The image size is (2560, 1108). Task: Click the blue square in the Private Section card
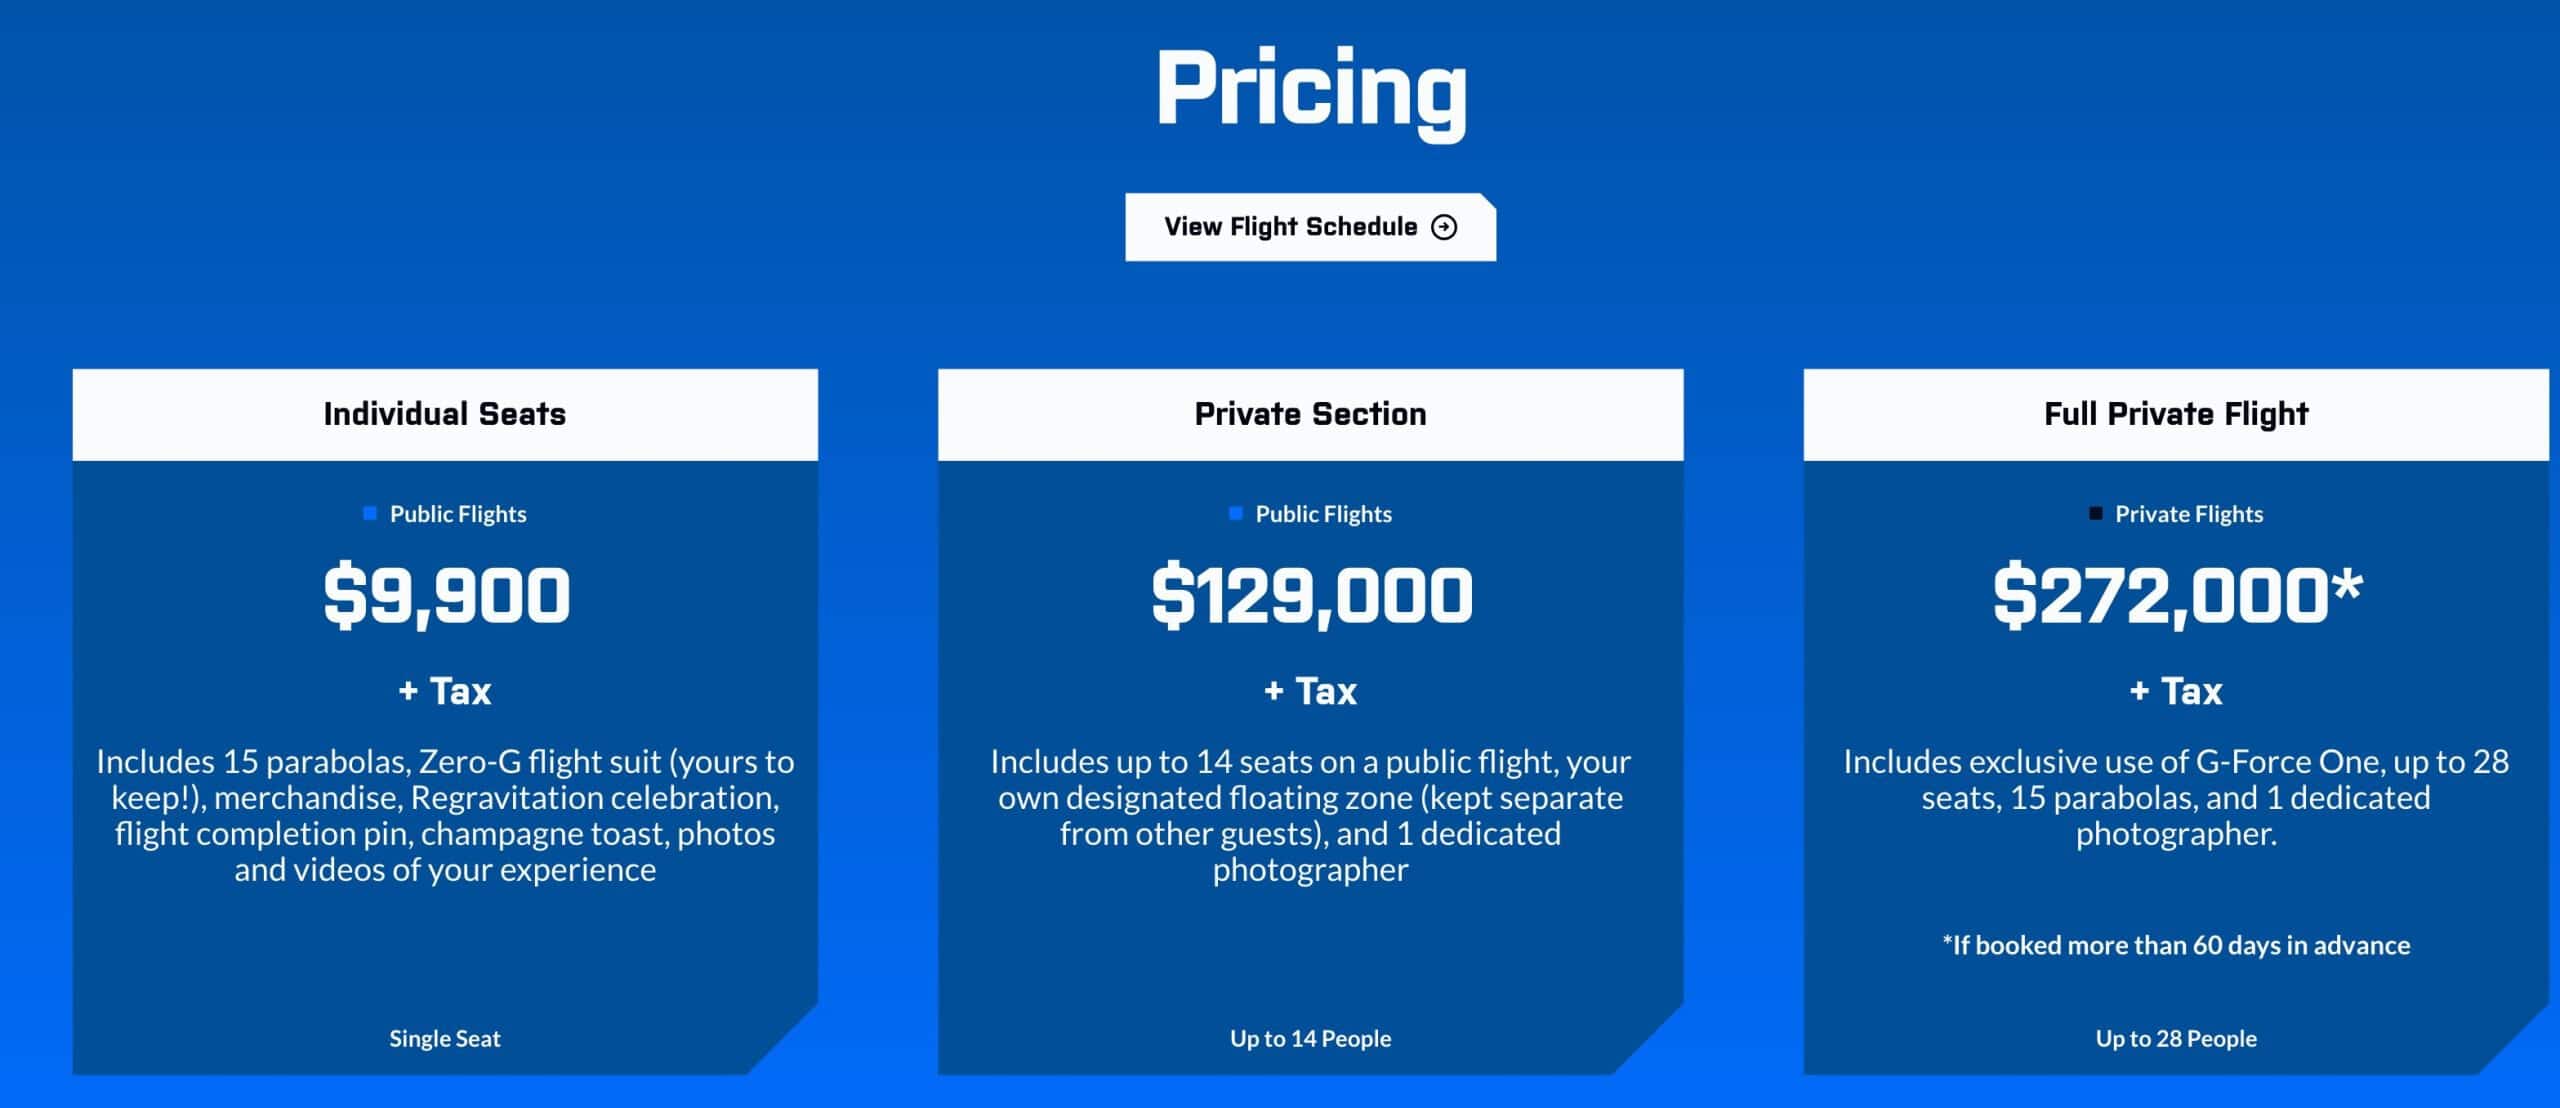(1236, 513)
